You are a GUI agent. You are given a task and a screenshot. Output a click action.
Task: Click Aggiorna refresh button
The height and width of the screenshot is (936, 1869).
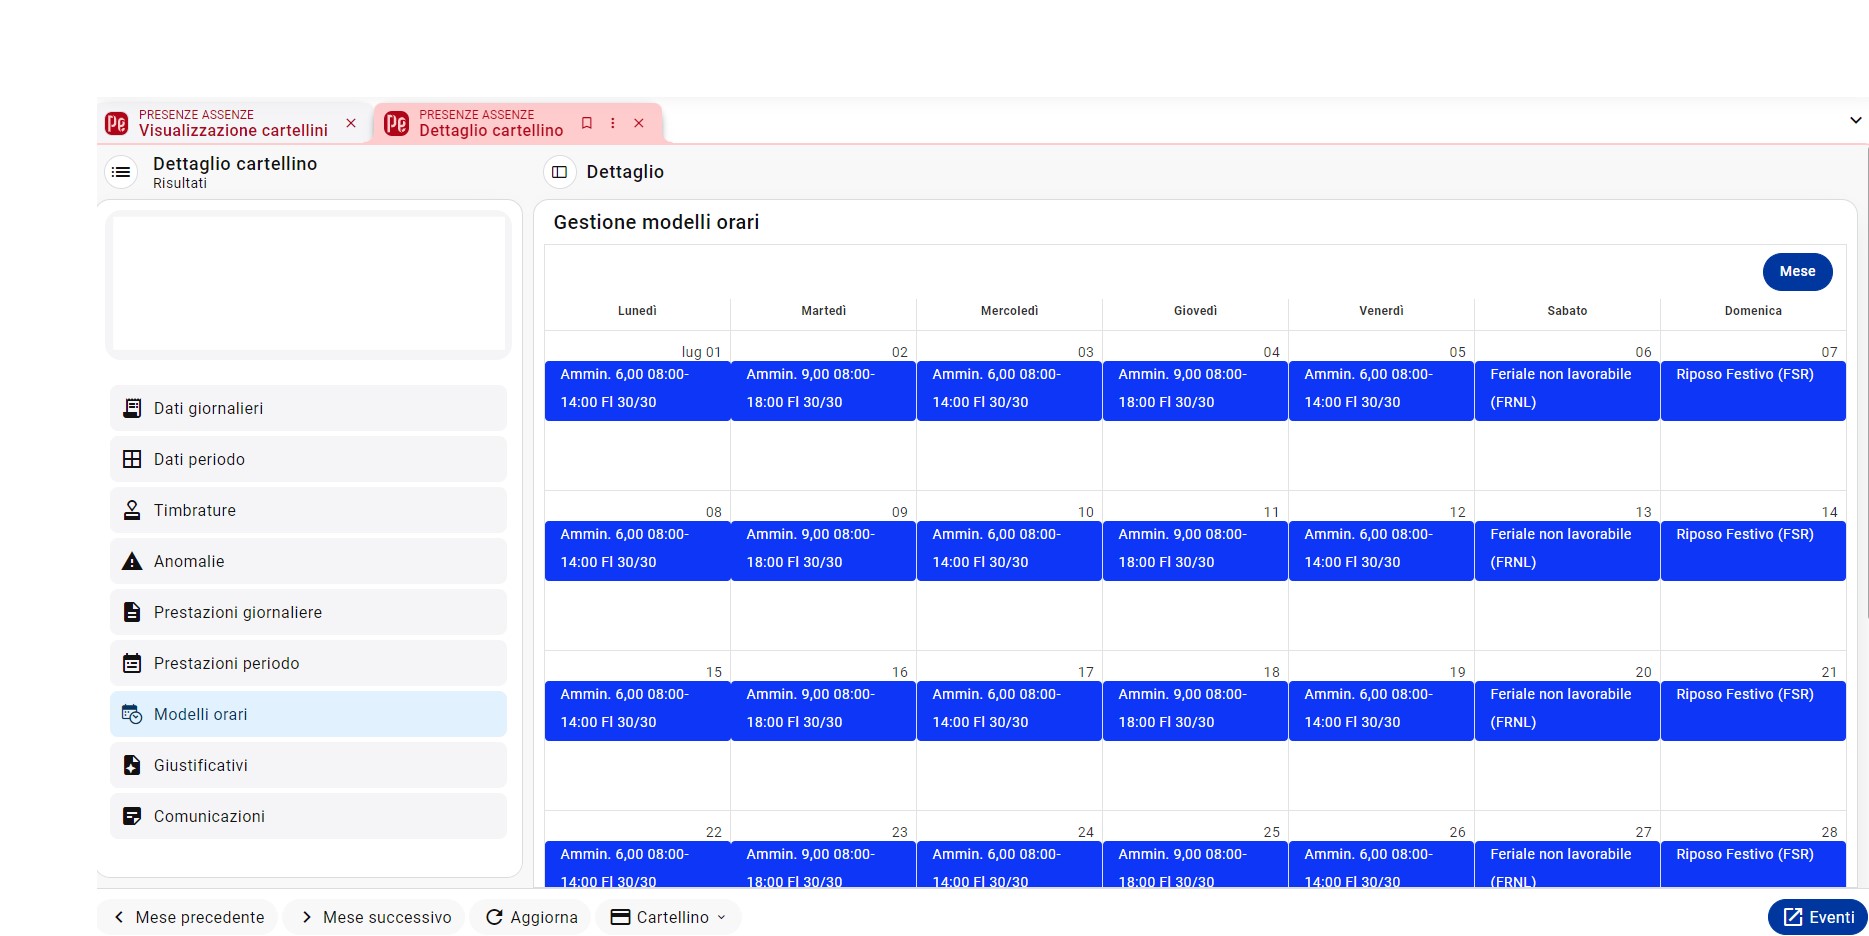[531, 917]
